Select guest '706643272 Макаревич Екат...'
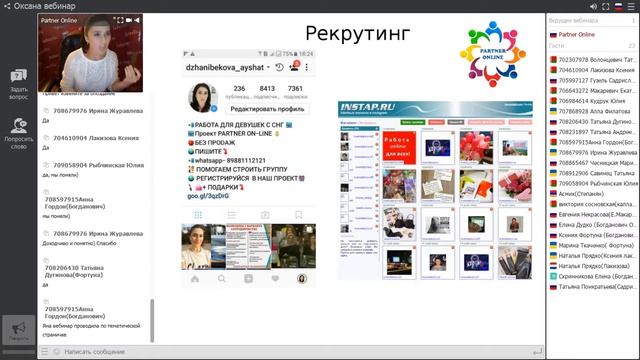Screen dimensions: 640x360 tap(593, 91)
